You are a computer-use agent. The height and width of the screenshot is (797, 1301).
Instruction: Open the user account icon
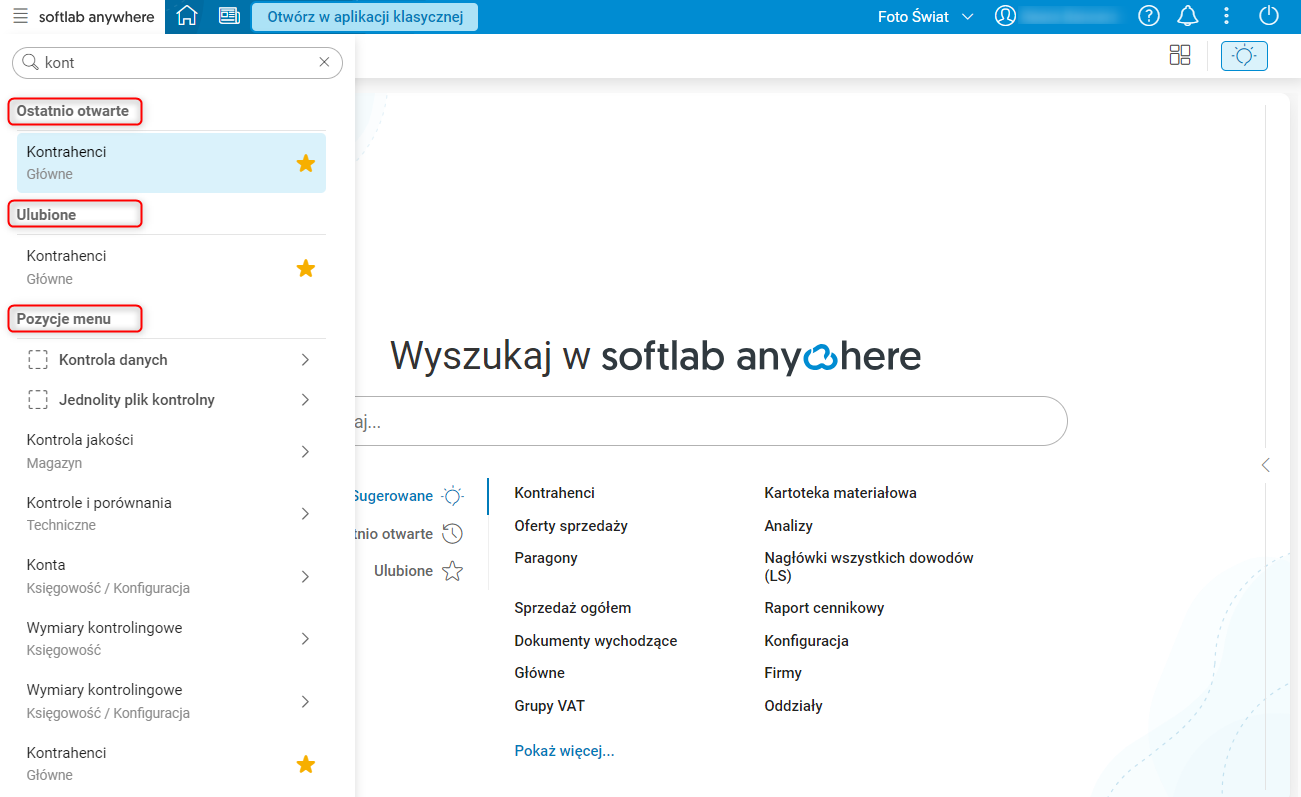[1005, 16]
